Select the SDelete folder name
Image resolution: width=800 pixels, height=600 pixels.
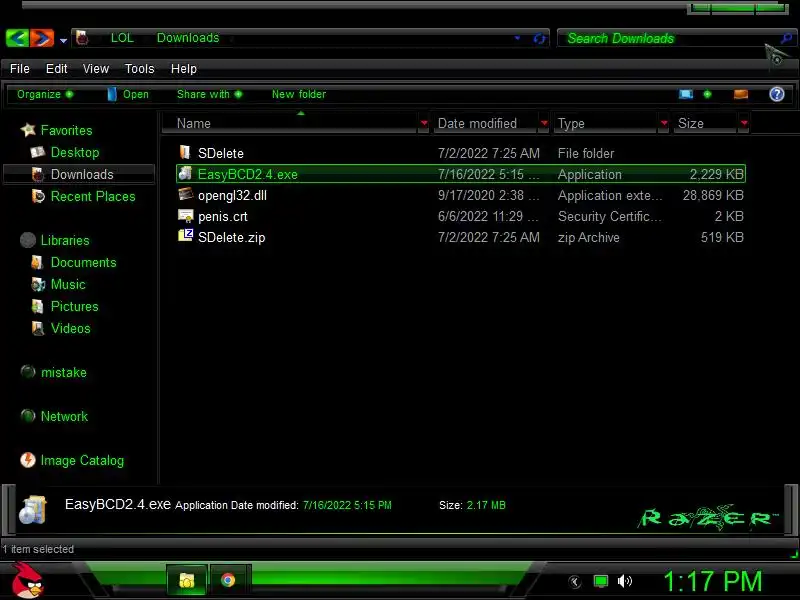pyautogui.click(x=220, y=153)
